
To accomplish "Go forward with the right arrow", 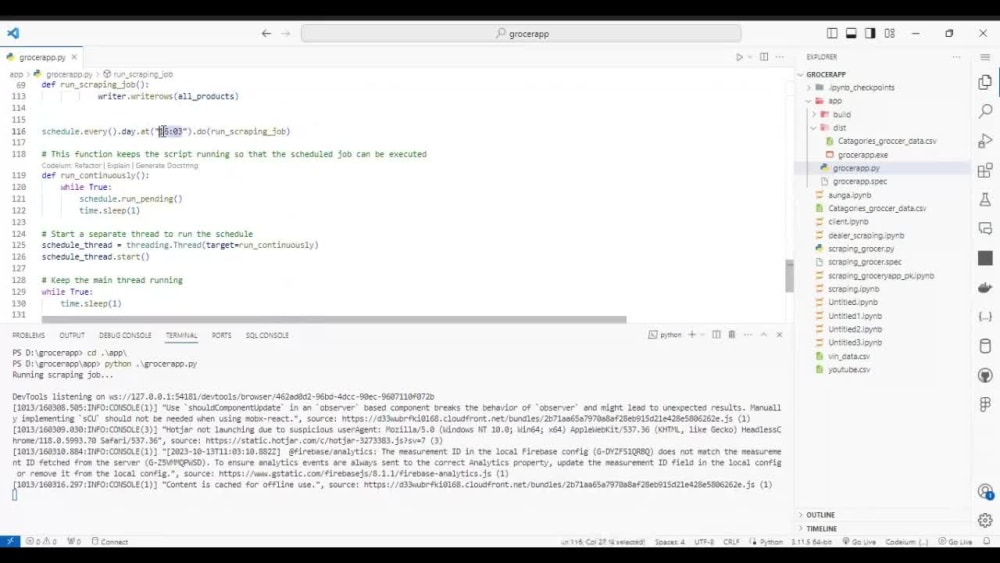I will point(286,33).
